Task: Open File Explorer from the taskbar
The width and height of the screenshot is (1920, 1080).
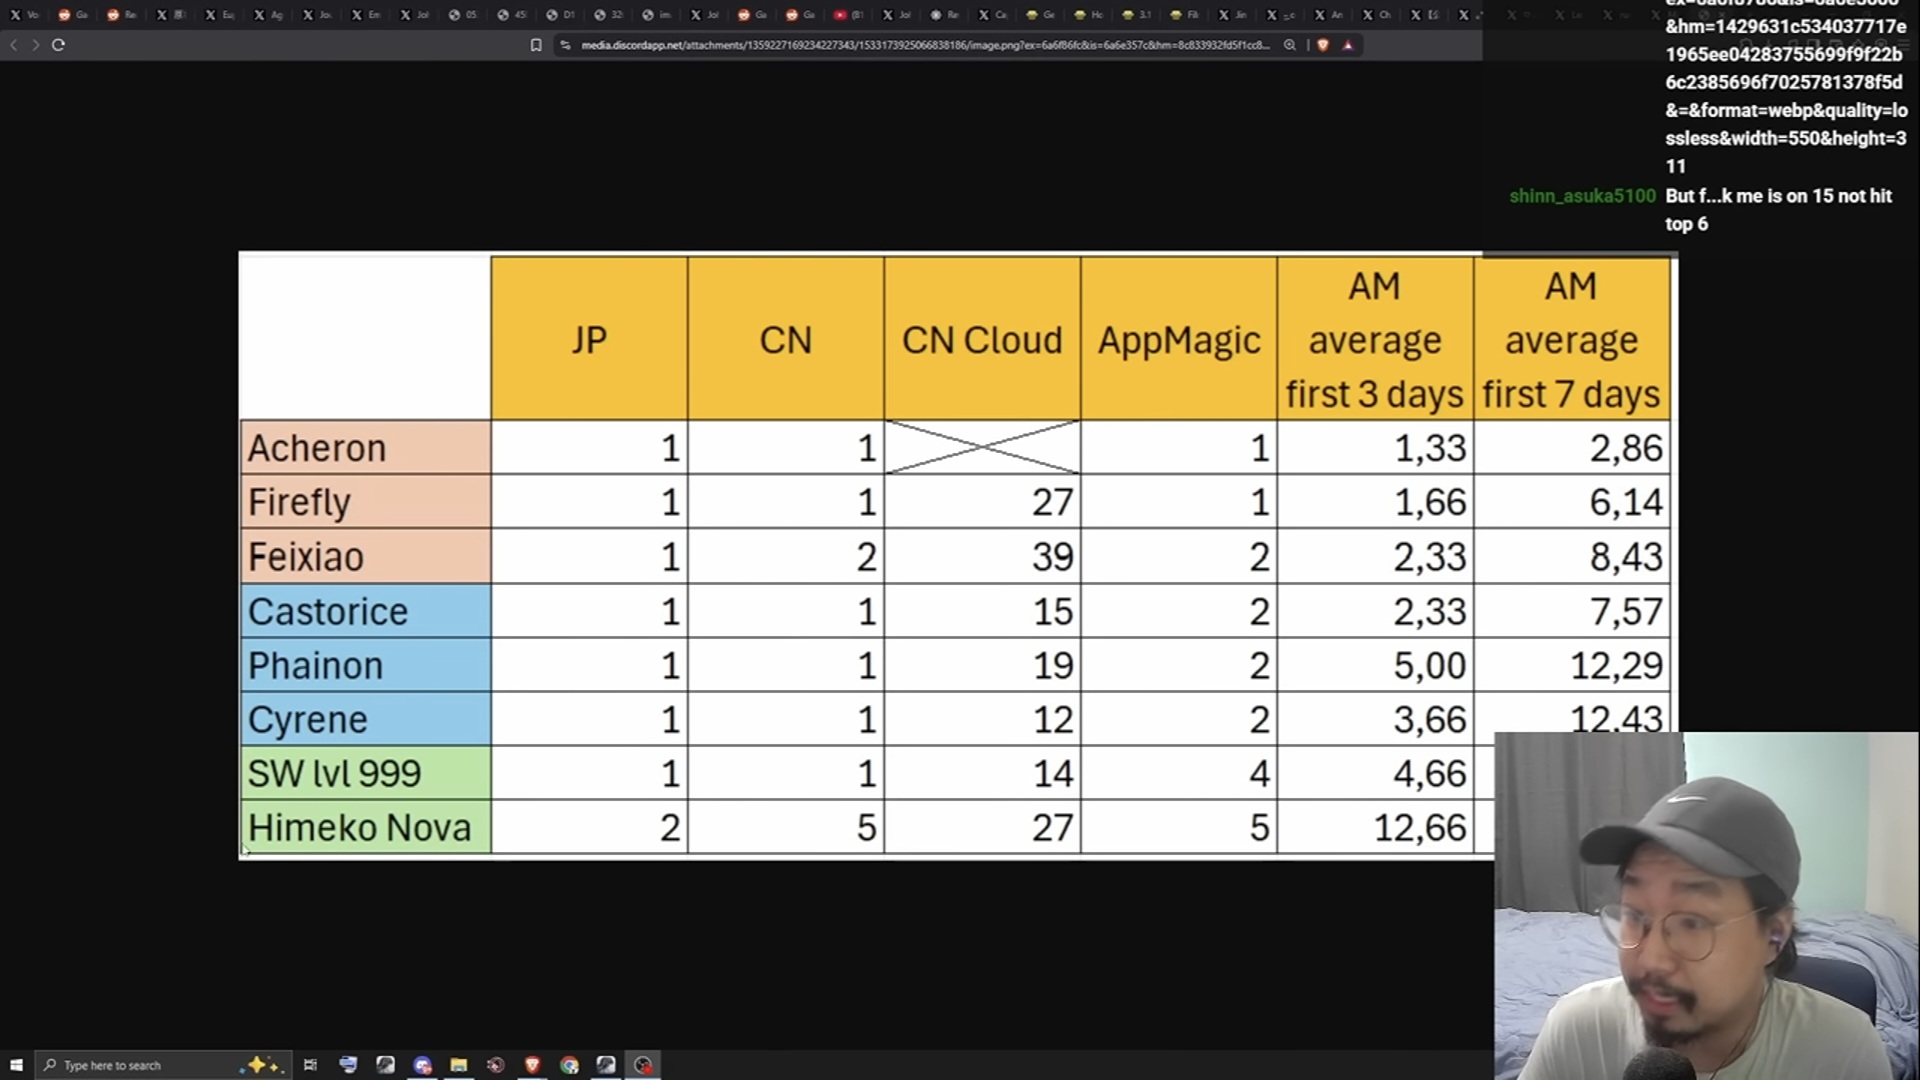Action: 459,1065
